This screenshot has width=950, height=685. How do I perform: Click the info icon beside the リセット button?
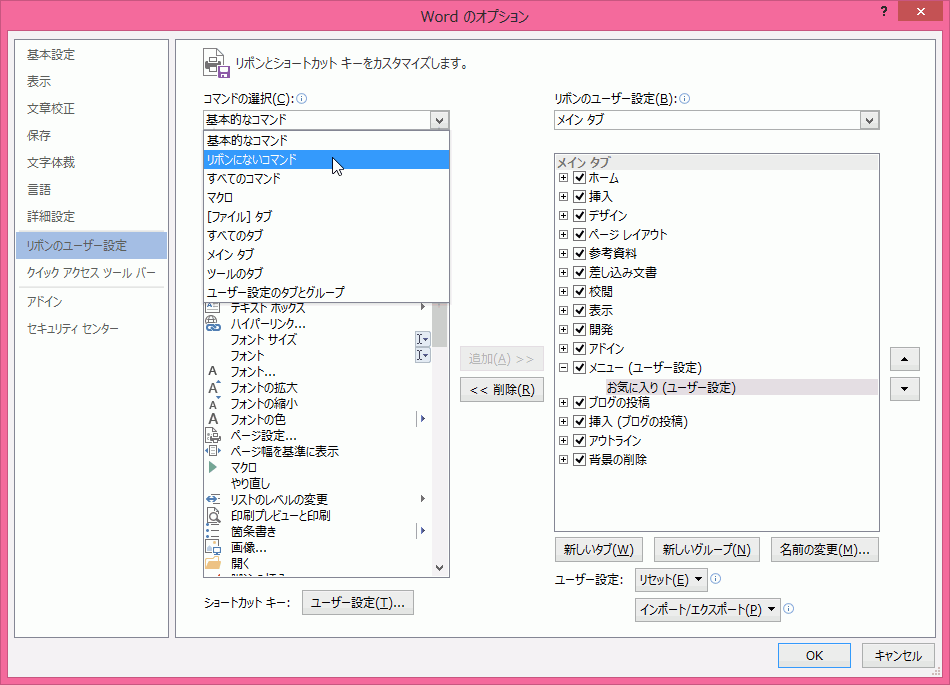[x=716, y=579]
